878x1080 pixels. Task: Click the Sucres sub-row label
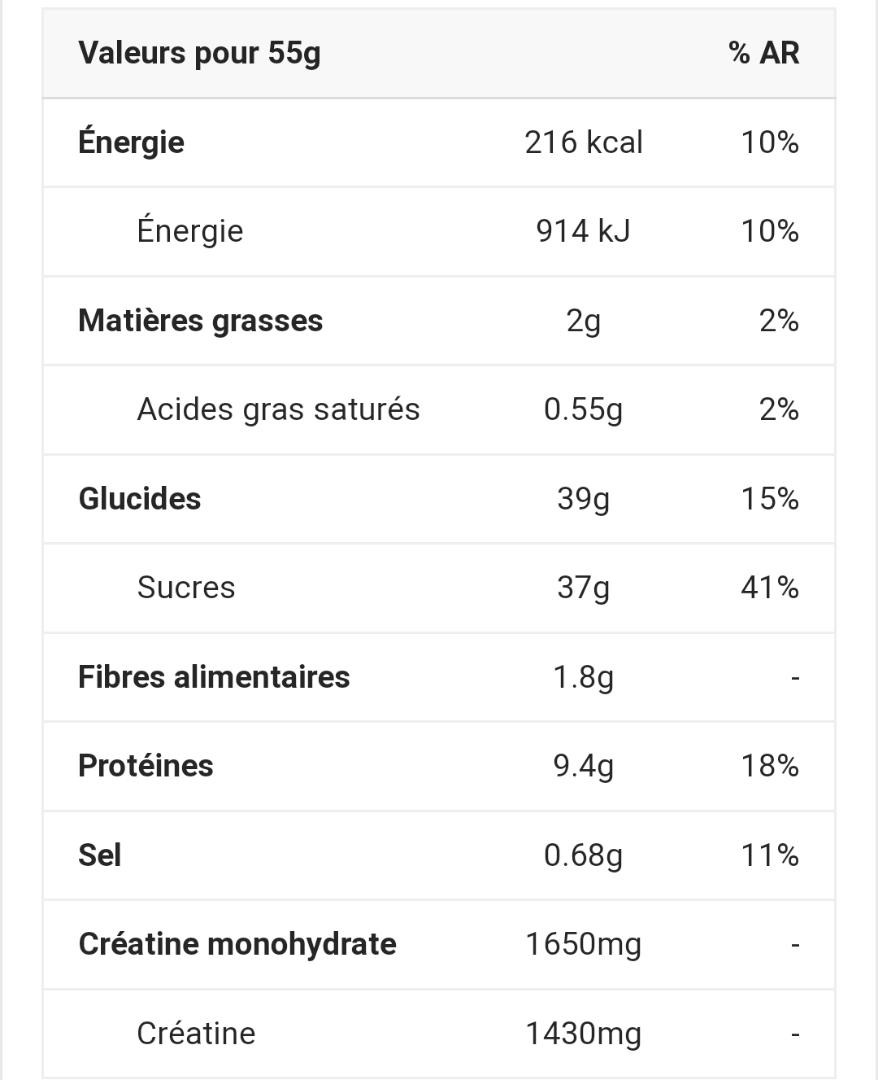pos(186,588)
